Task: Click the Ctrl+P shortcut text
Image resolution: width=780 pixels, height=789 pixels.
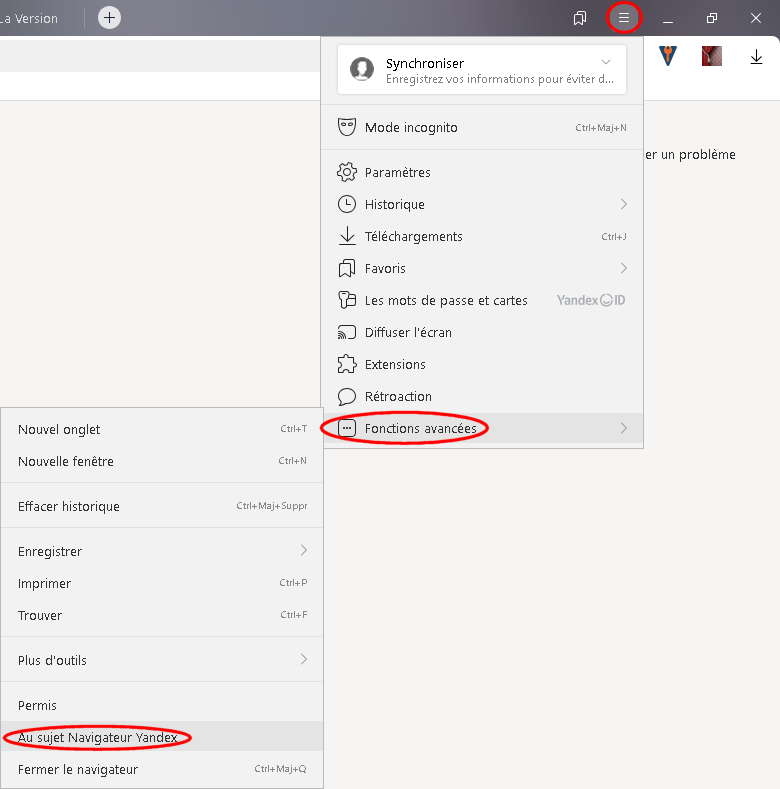Action: pyautogui.click(x=293, y=583)
